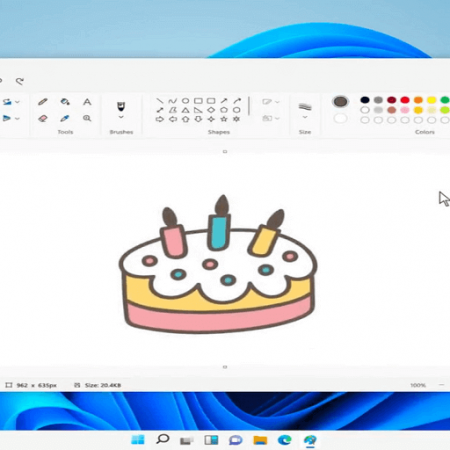Choose the orange color swatch

pos(418,100)
